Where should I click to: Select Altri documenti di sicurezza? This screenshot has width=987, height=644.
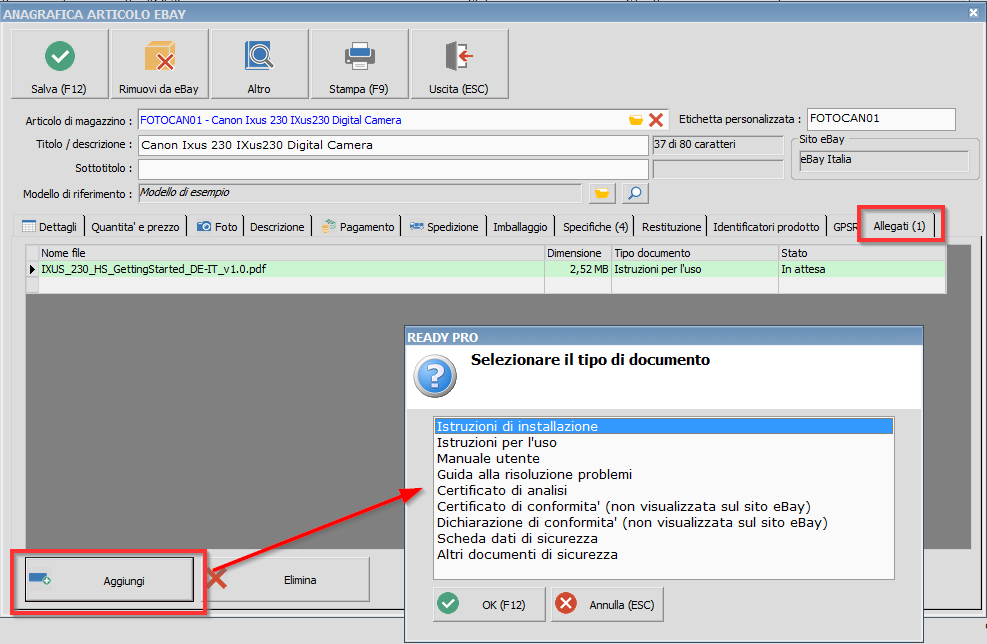663,555
